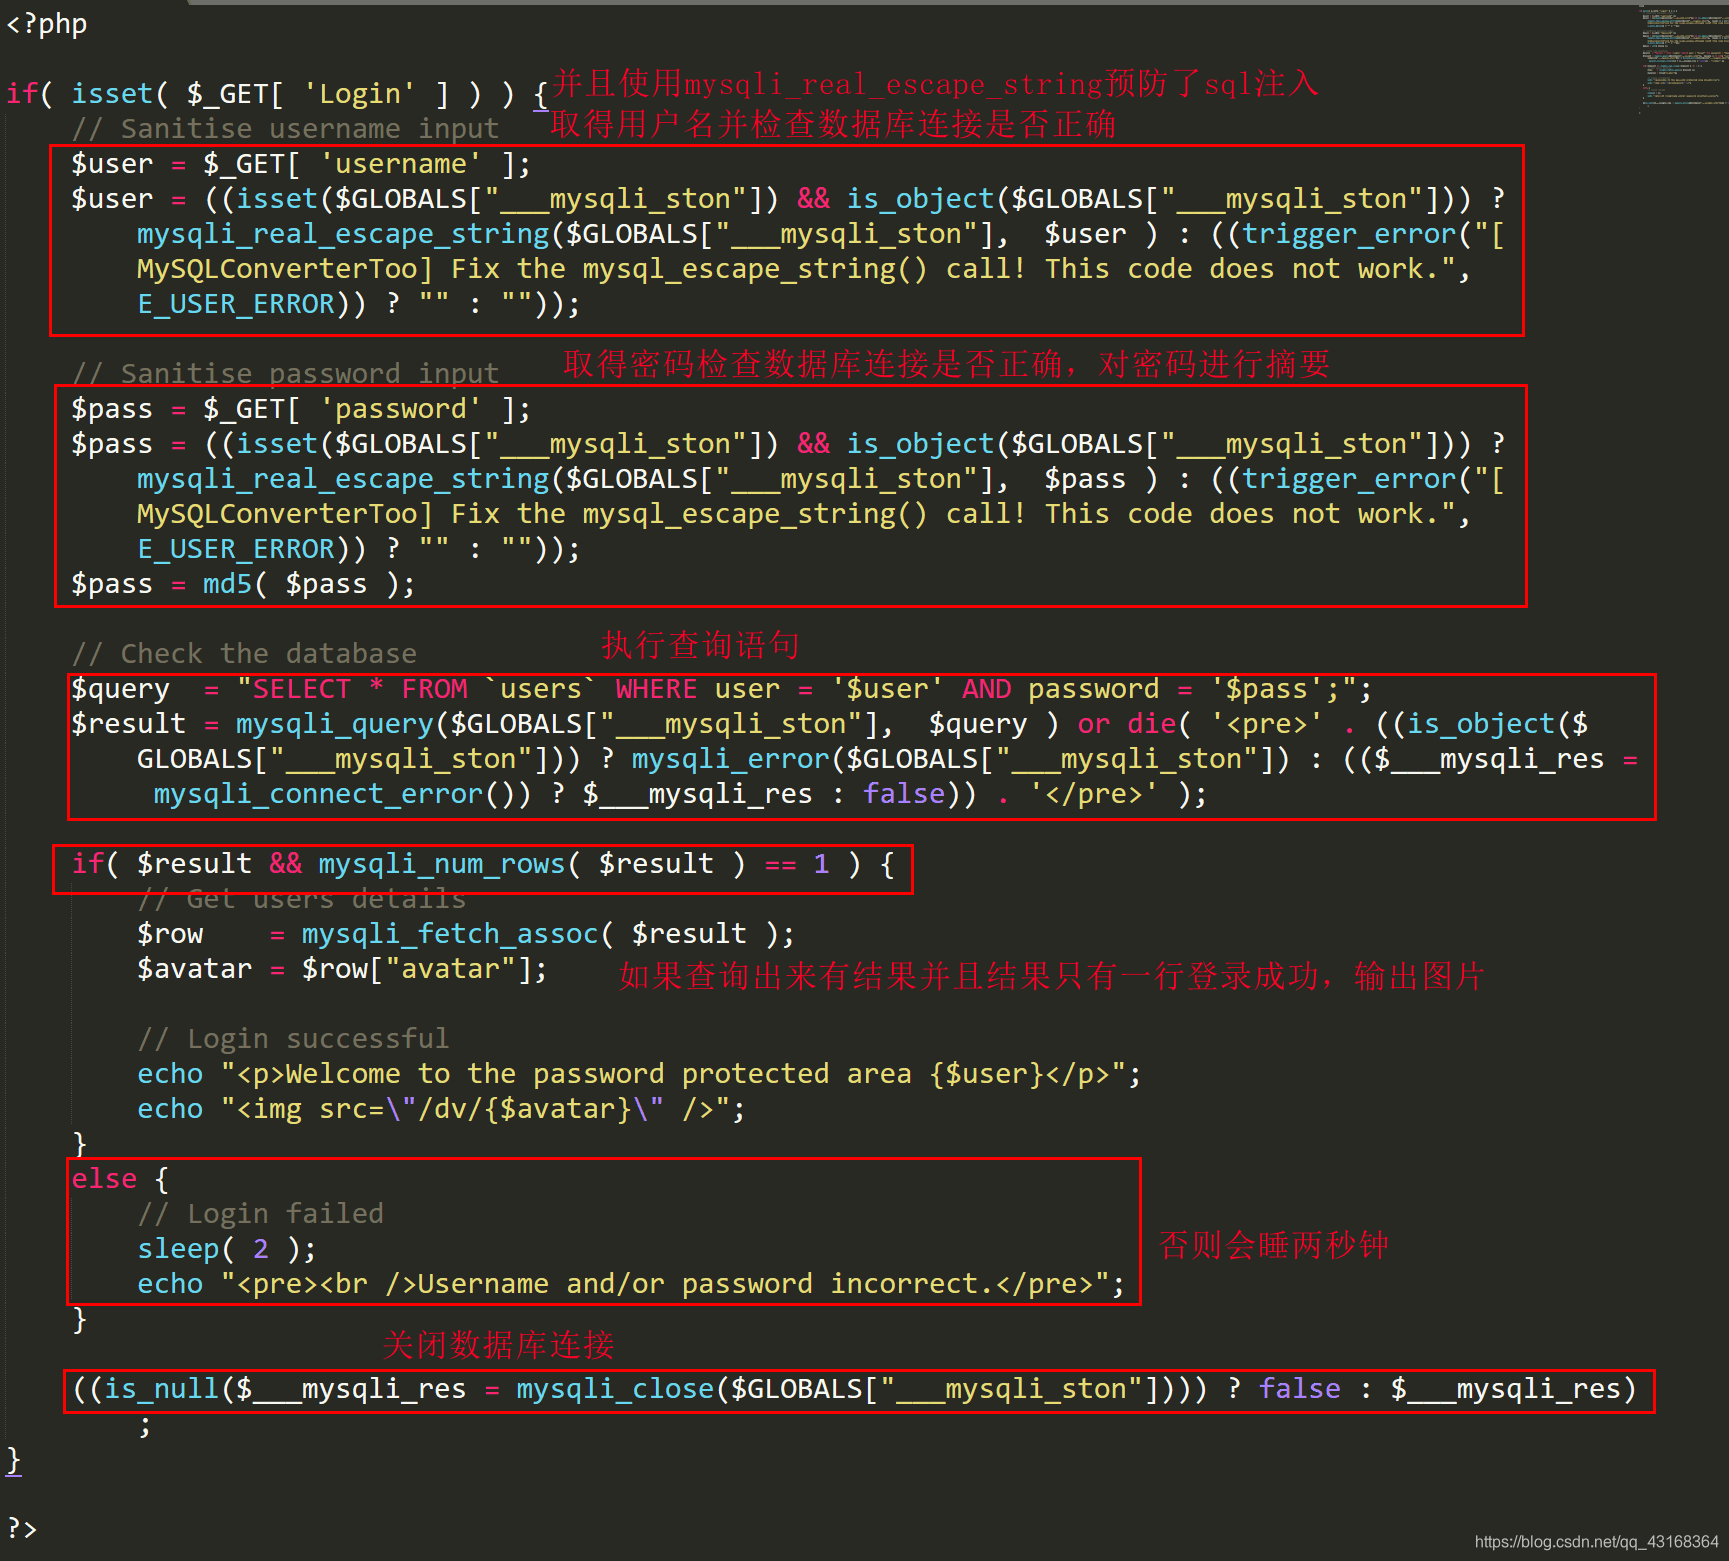Click the "// Login successful" comment
This screenshot has width=1729, height=1561.
(293, 1038)
